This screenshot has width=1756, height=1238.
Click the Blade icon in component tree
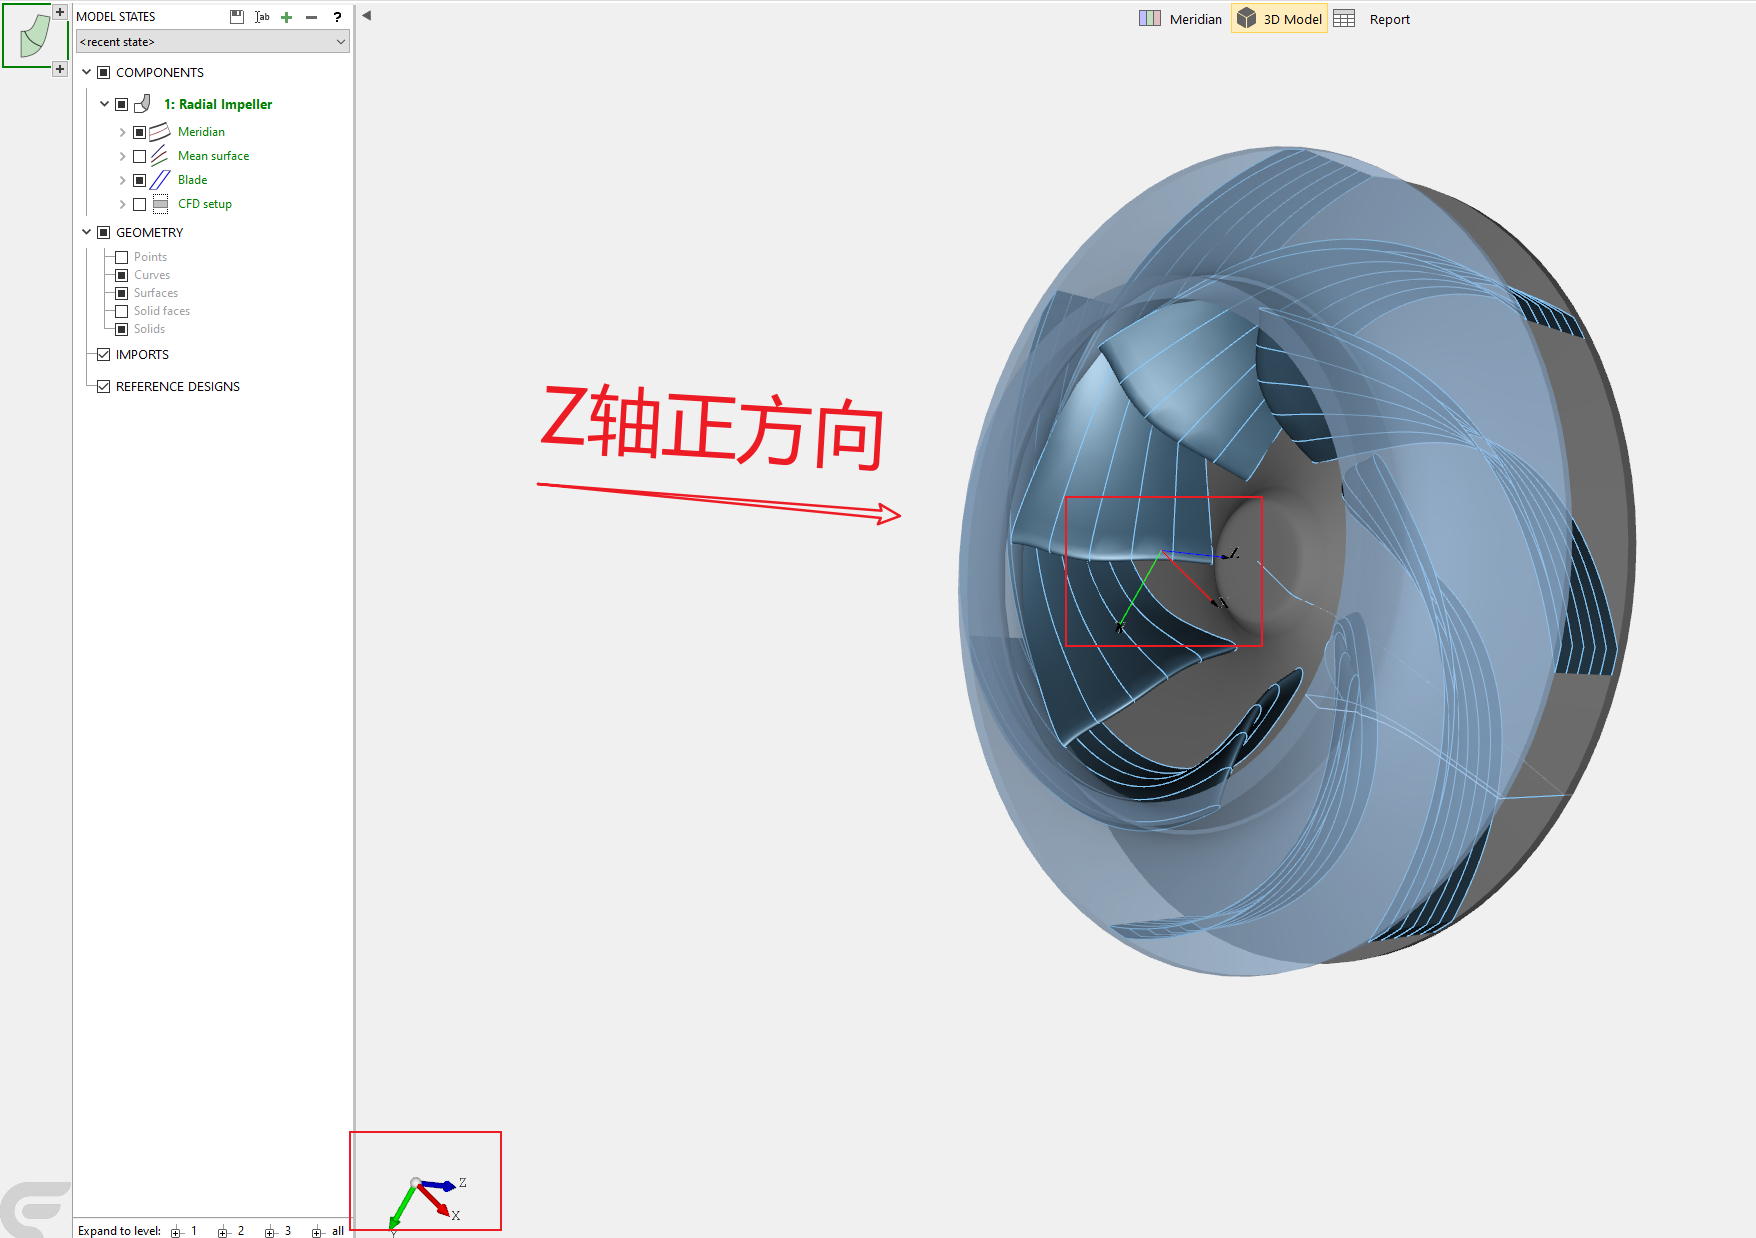[160, 180]
